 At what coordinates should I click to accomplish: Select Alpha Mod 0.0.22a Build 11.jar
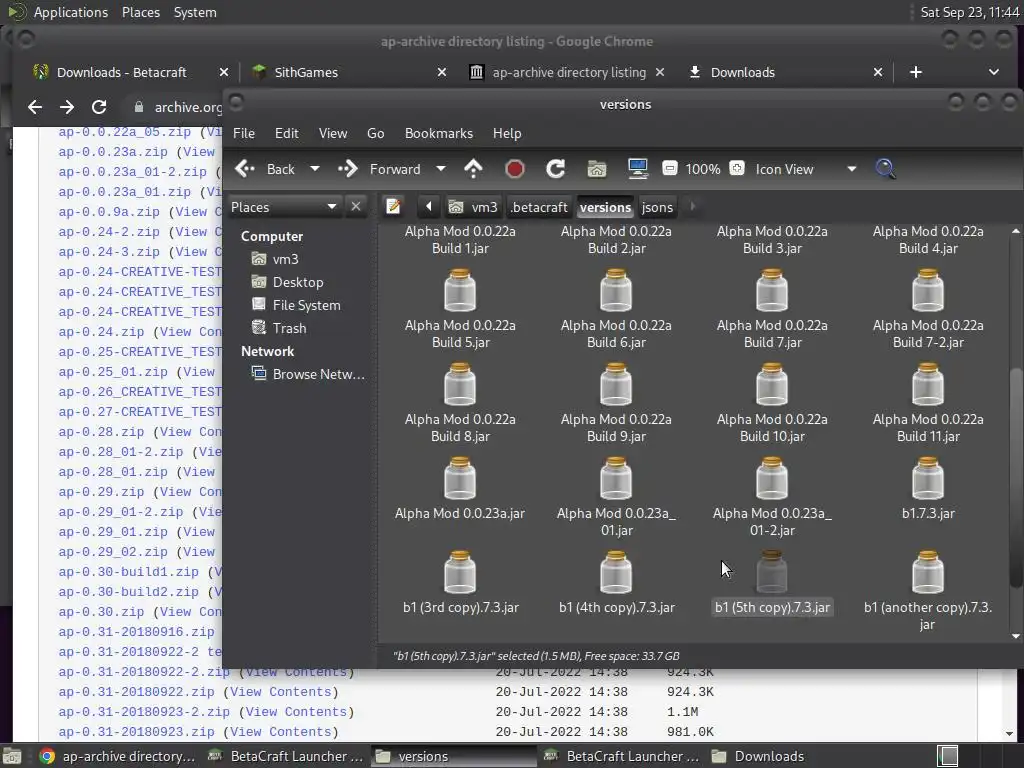tap(928, 402)
